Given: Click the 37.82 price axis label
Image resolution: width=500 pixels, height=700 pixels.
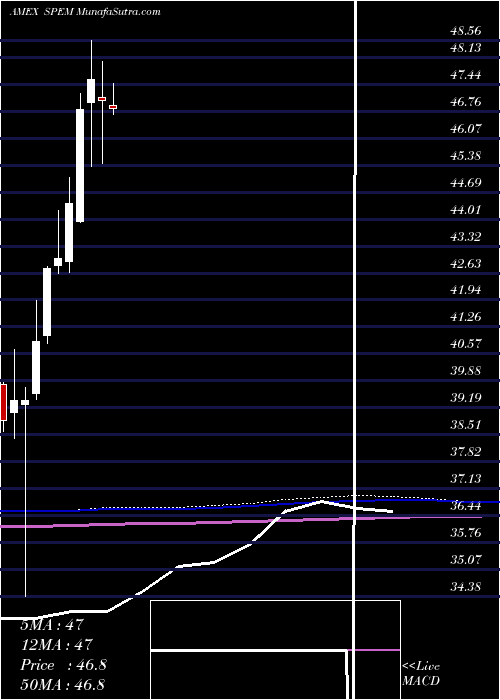Looking at the screenshot, I should tap(466, 452).
